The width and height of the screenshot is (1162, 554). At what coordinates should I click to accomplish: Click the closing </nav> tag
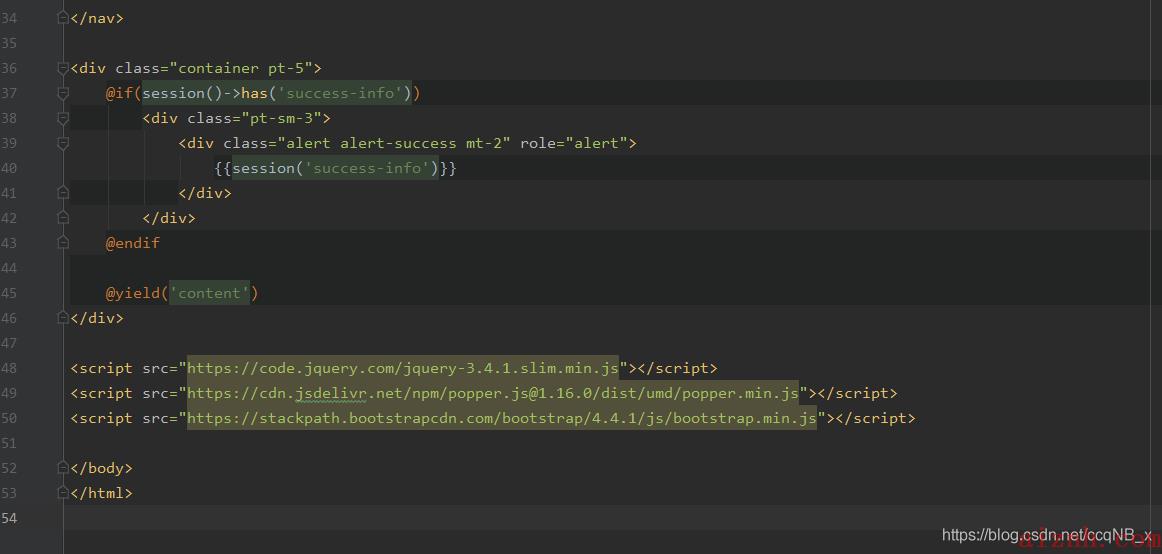97,19
